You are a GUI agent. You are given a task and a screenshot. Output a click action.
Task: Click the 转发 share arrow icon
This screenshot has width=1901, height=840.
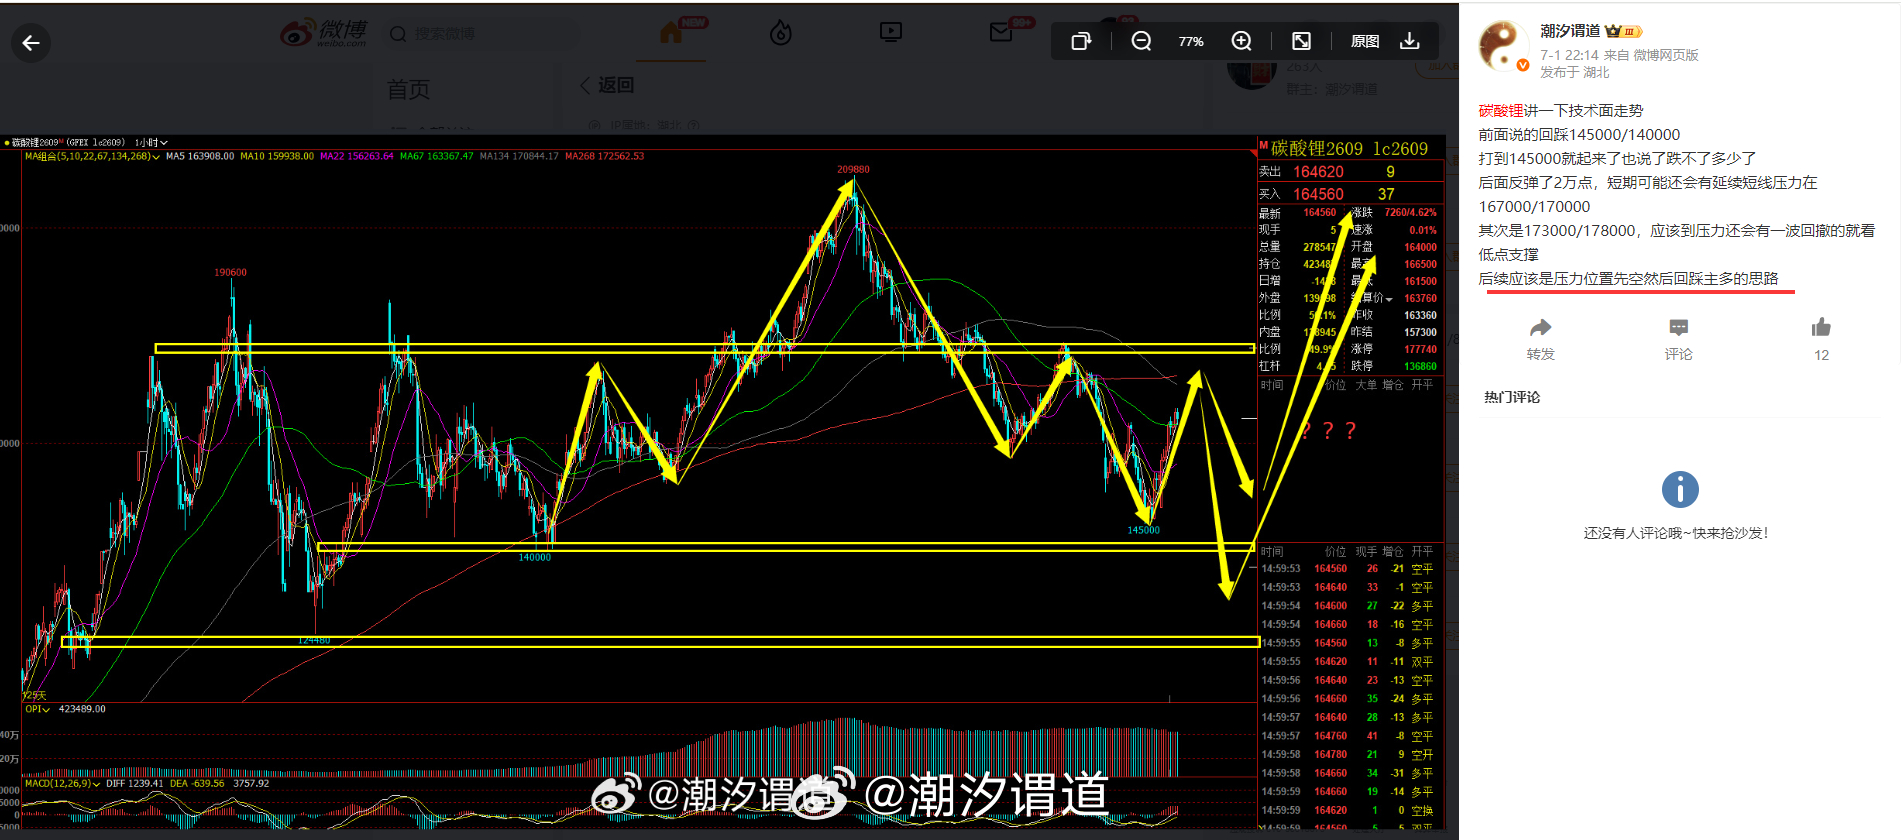(x=1540, y=328)
